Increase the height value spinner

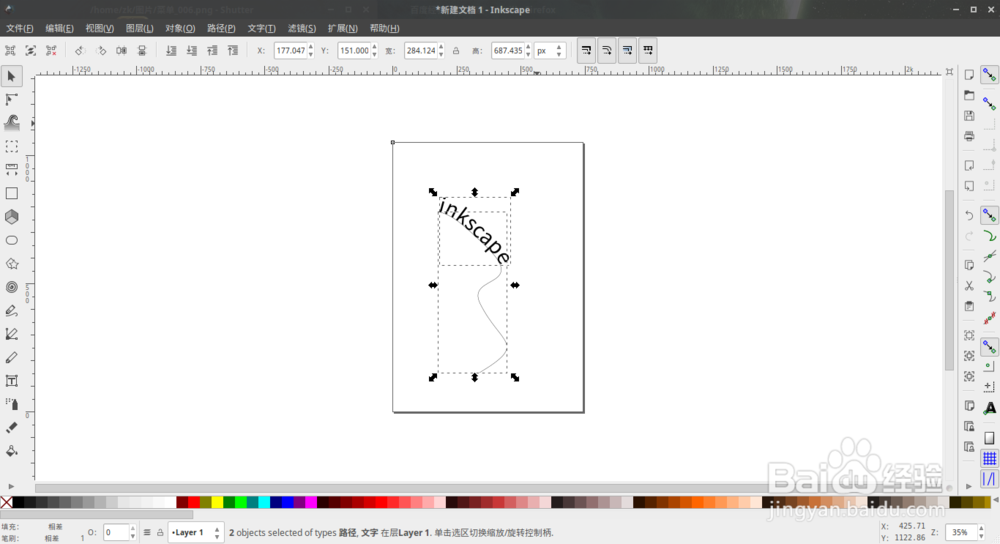click(x=528, y=47)
